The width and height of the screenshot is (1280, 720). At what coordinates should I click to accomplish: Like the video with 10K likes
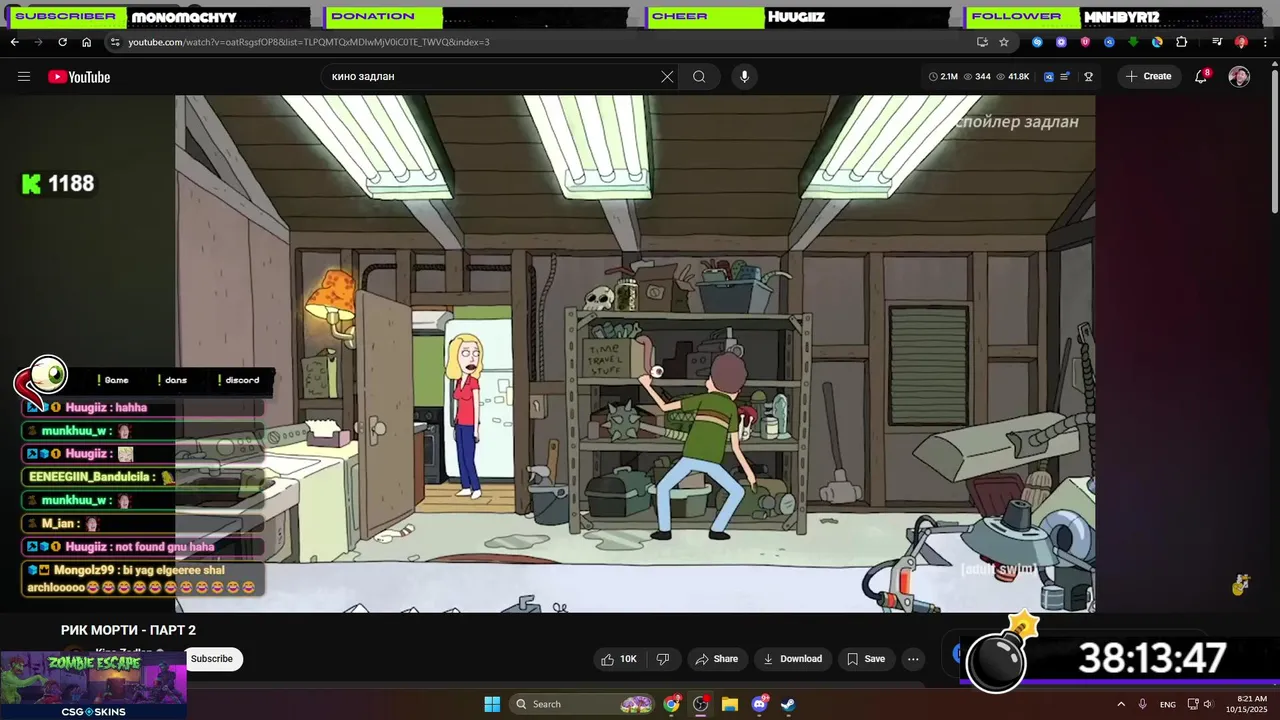pos(618,659)
